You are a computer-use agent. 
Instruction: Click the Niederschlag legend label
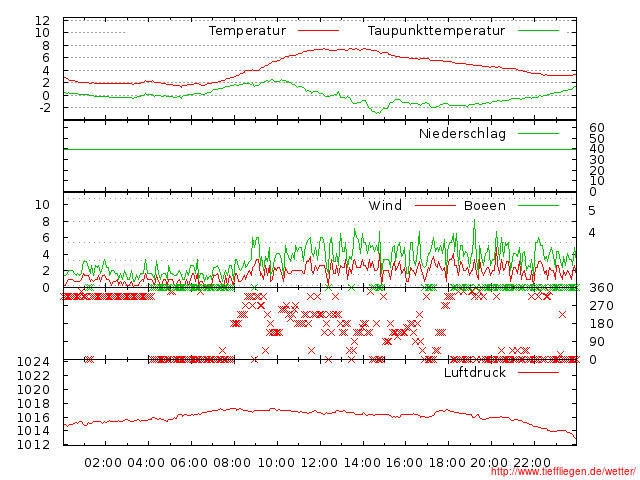(x=462, y=133)
